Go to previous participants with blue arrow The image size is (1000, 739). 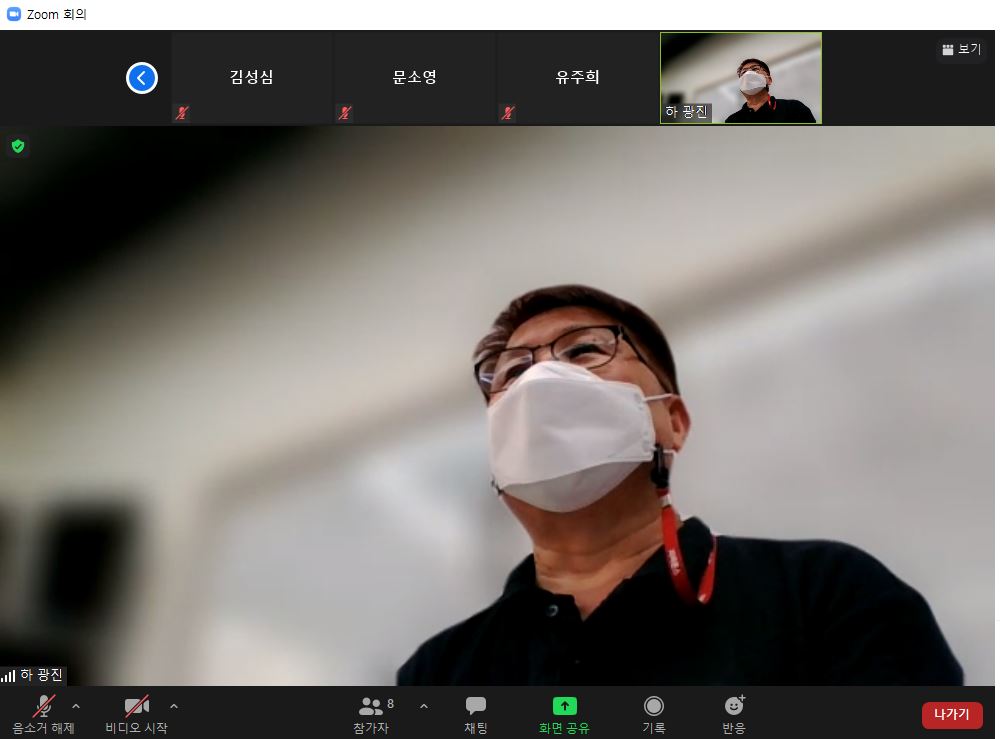(142, 78)
